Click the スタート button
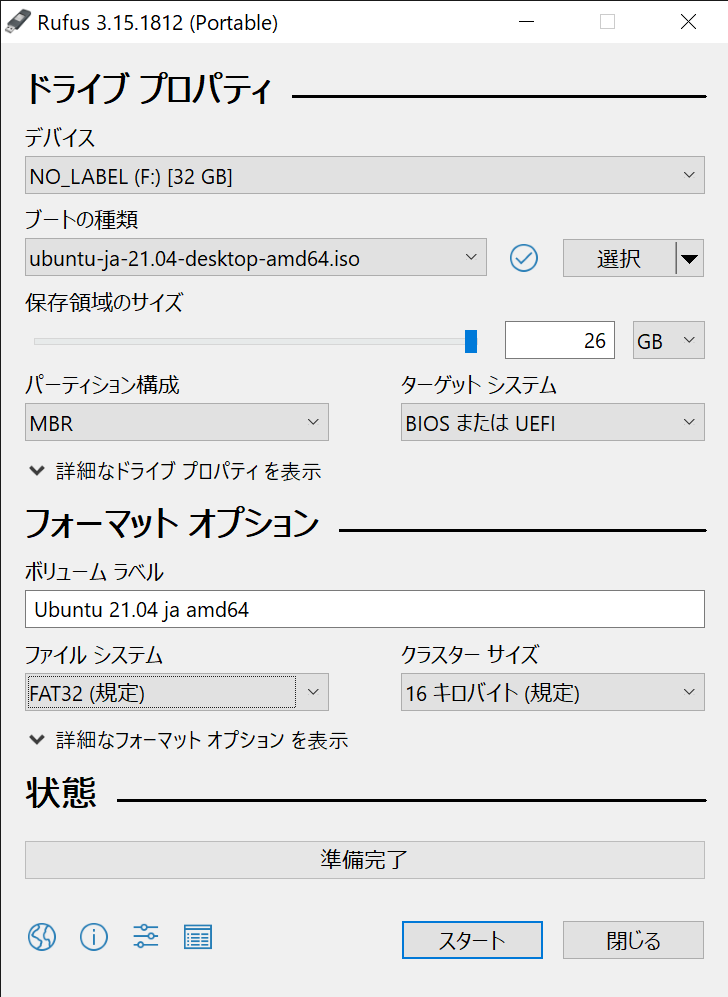Image resolution: width=728 pixels, height=997 pixels. (x=472, y=940)
